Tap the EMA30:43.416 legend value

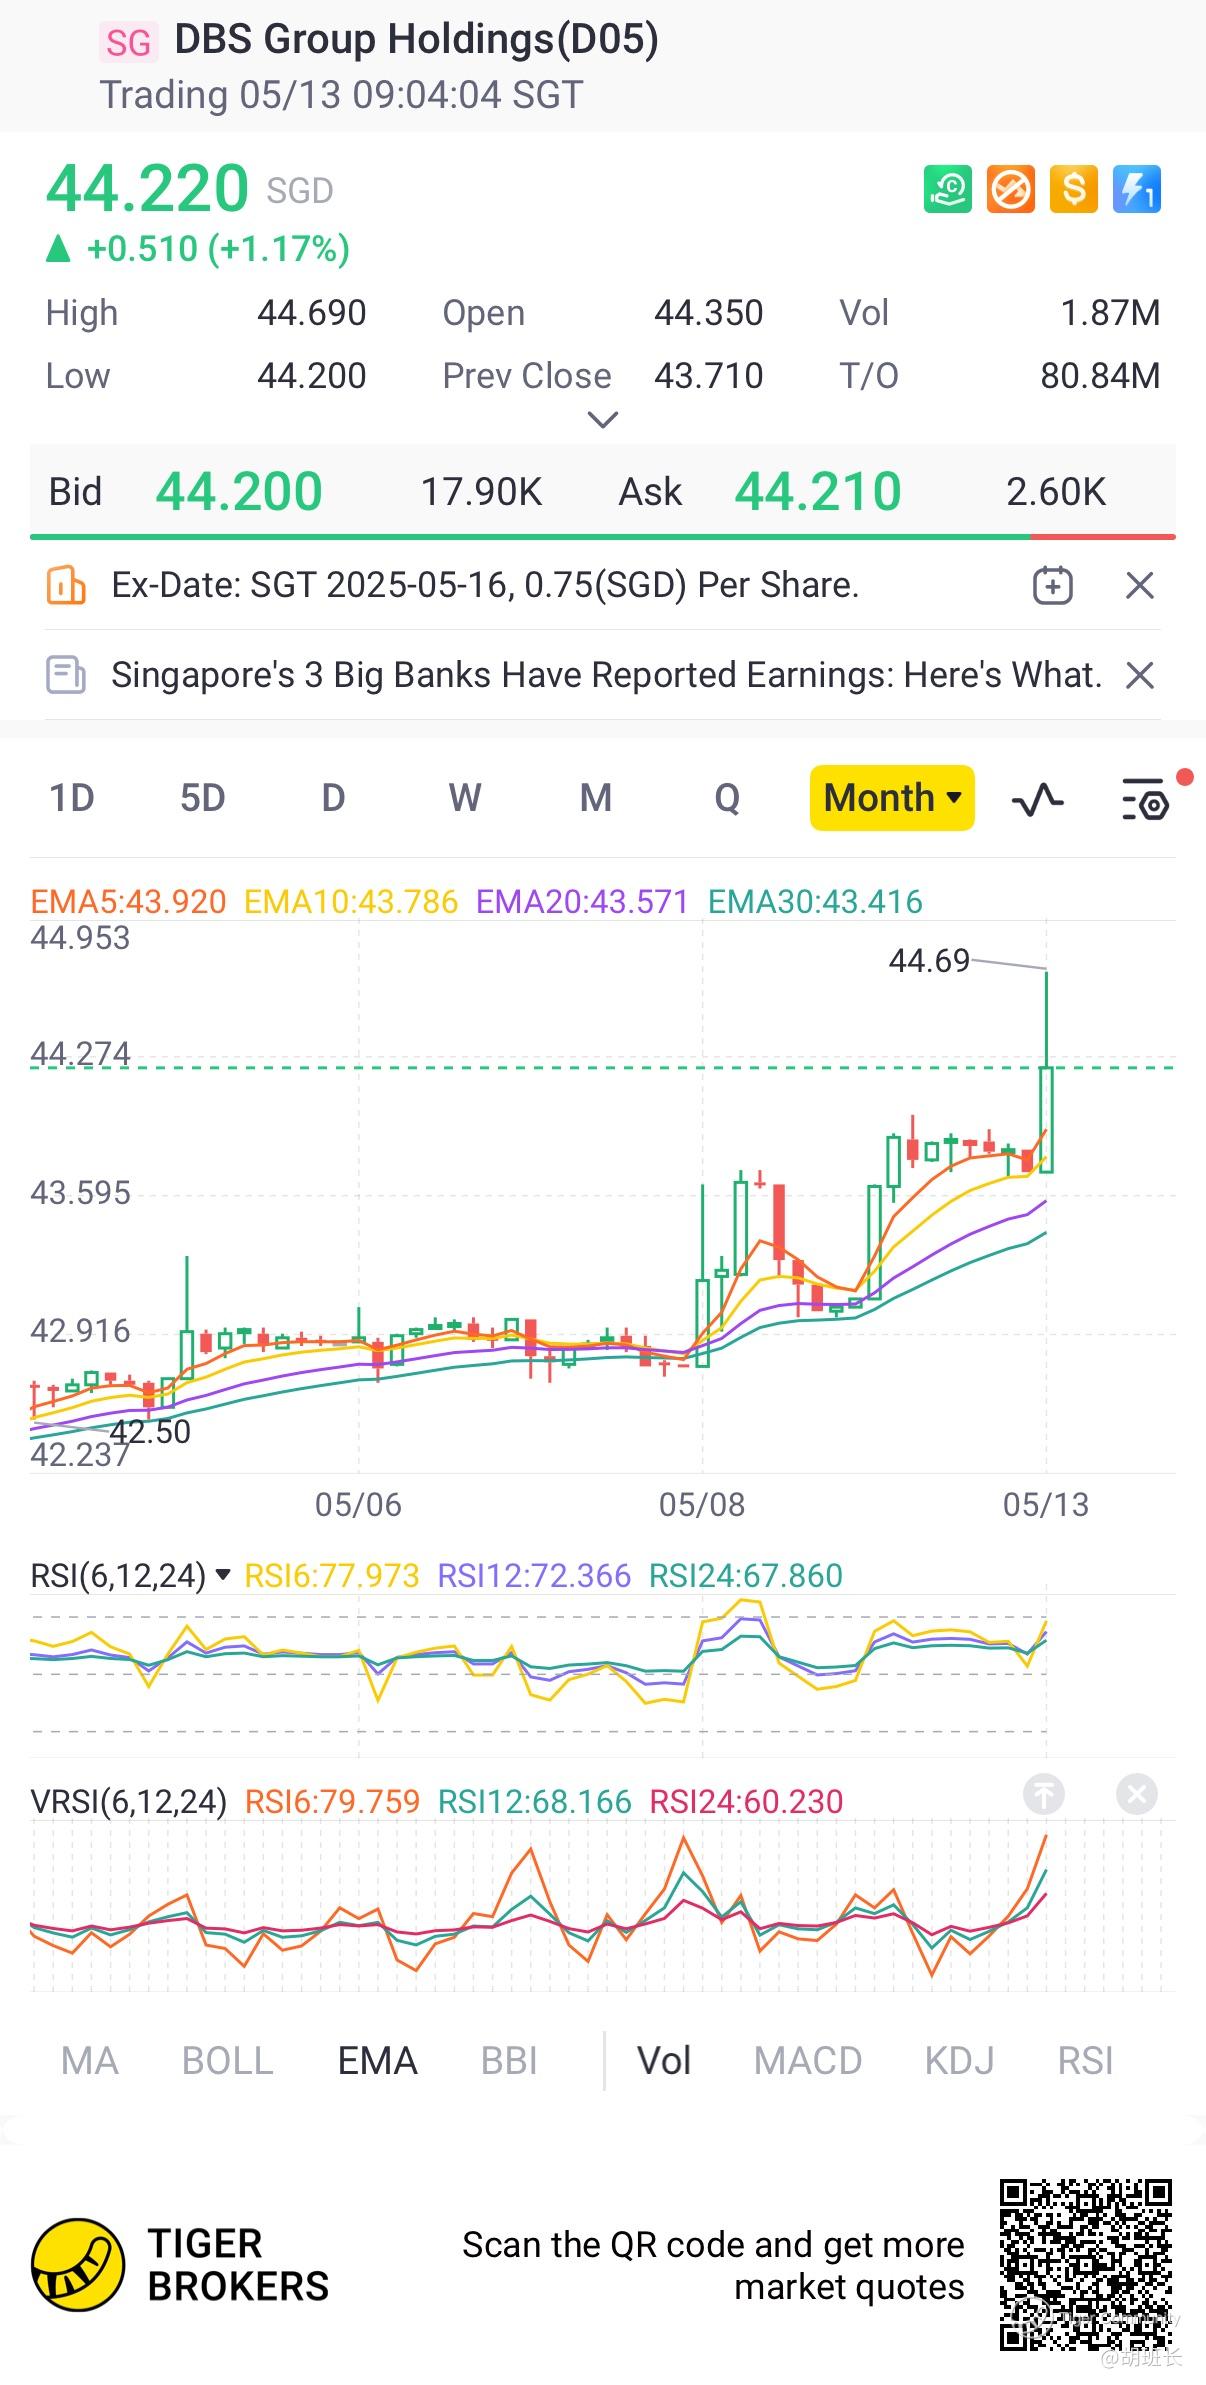[815, 902]
